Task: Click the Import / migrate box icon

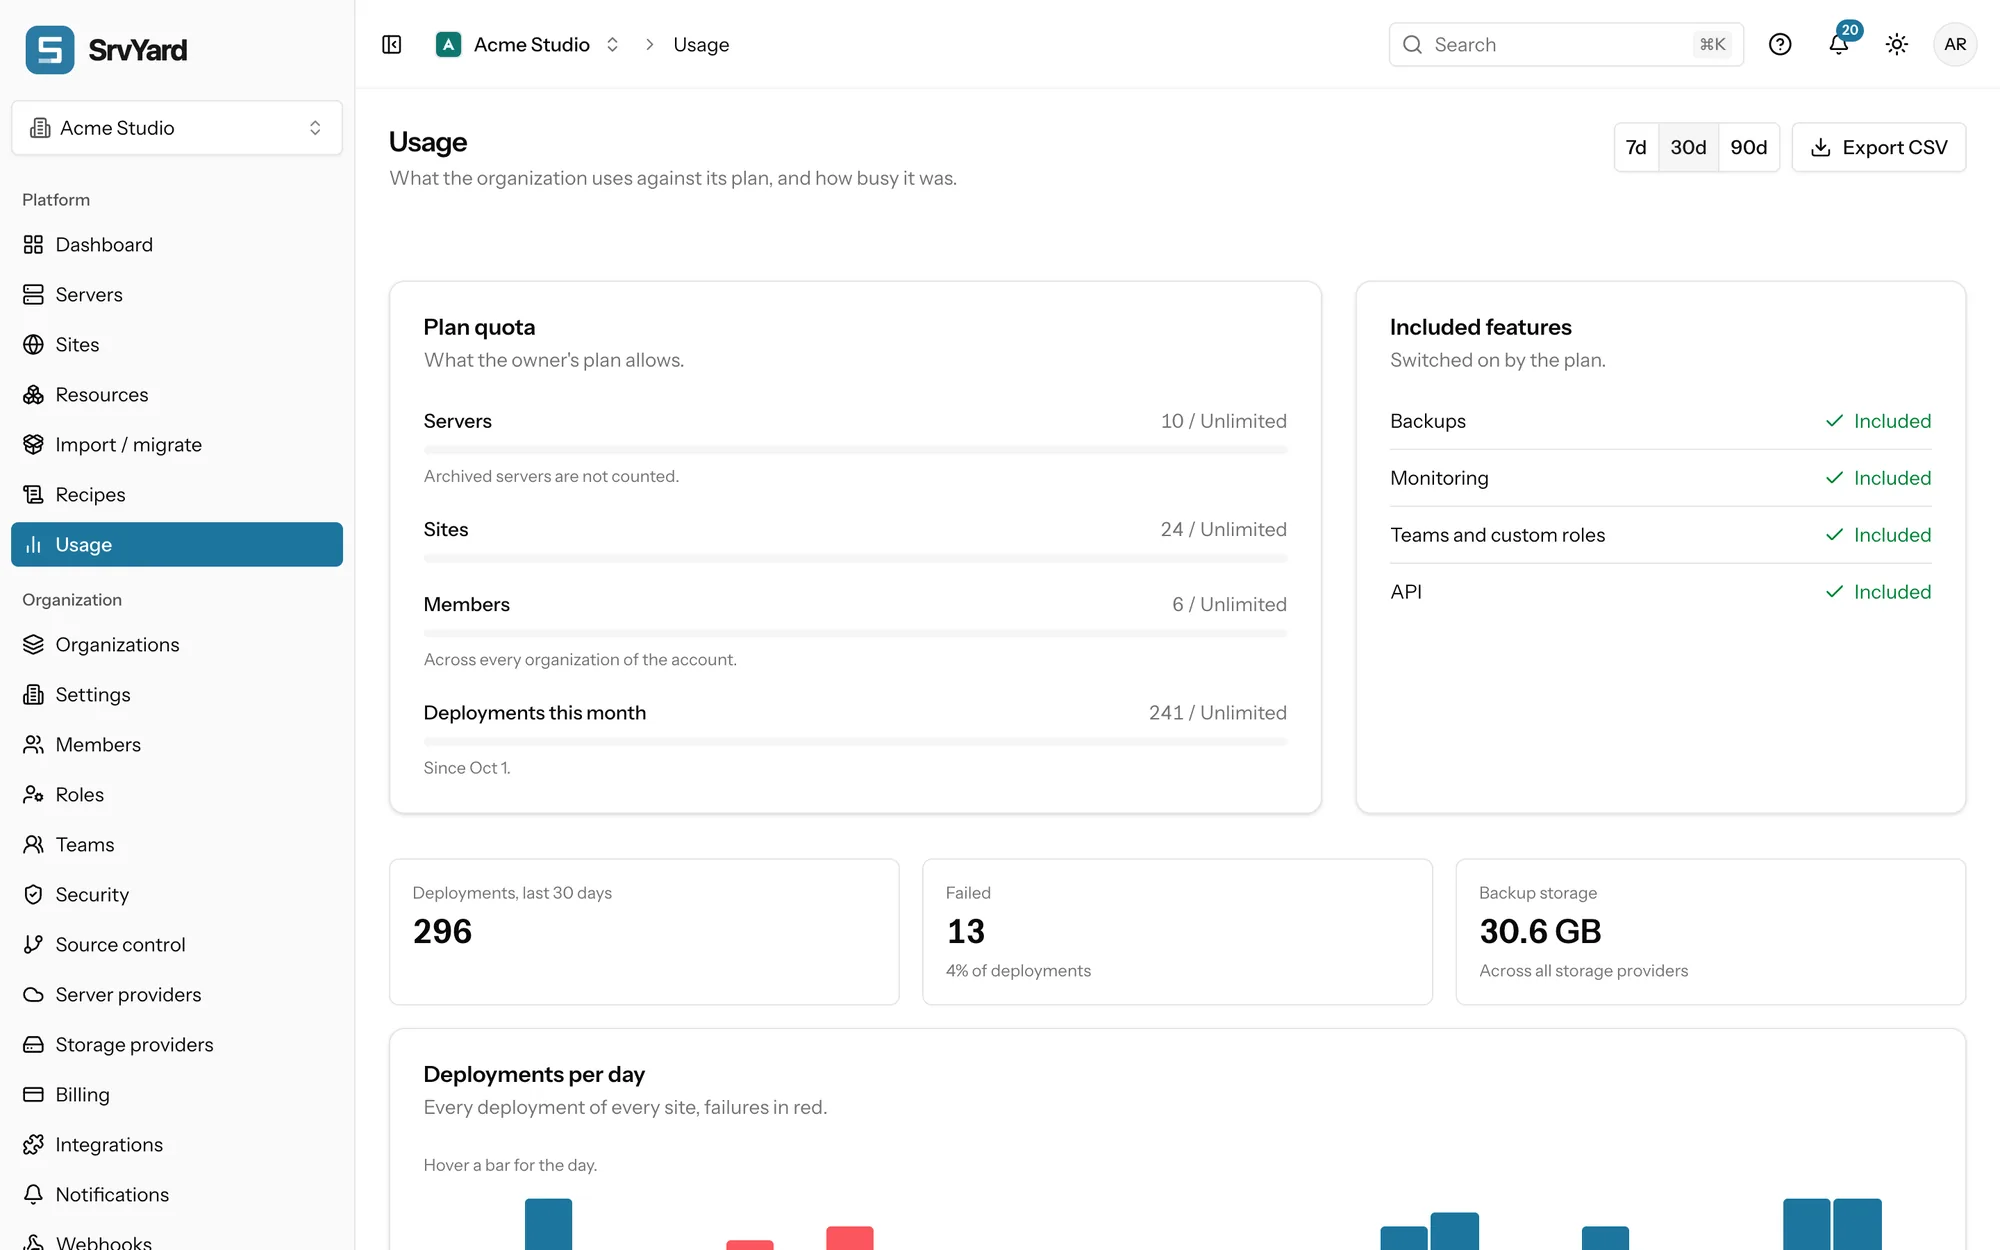Action: 34,445
